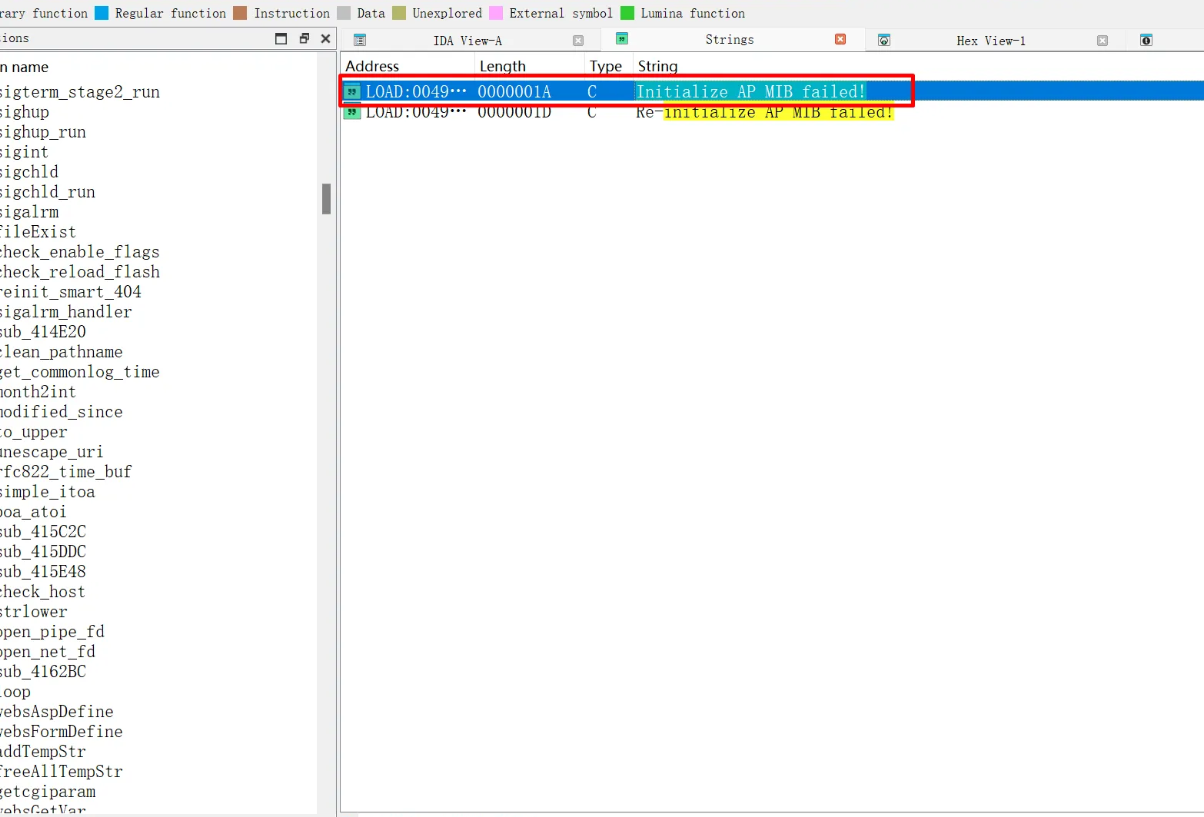Select the sigint function

[24, 152]
